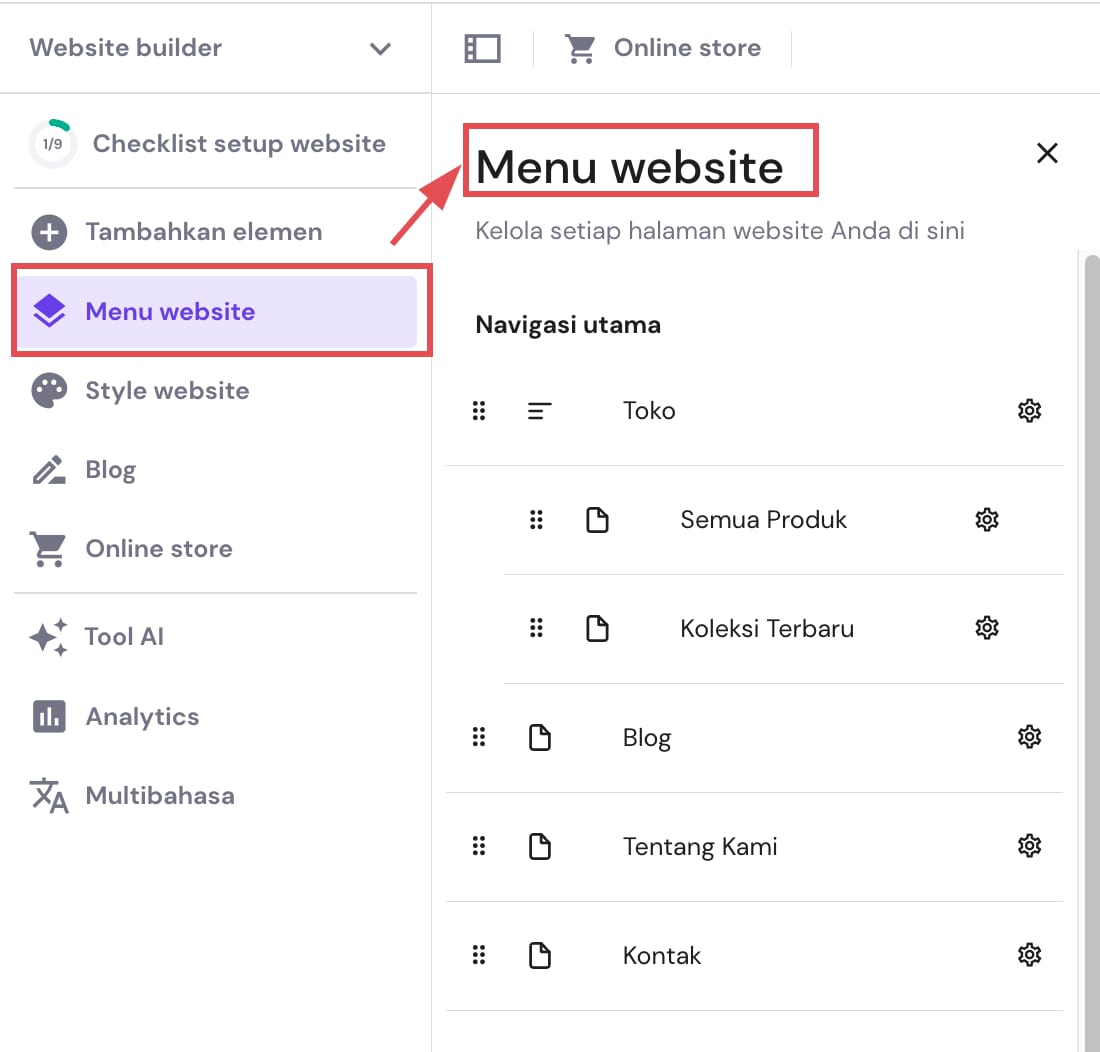Click the Checklist setup progress circle

pyautogui.click(x=52, y=144)
